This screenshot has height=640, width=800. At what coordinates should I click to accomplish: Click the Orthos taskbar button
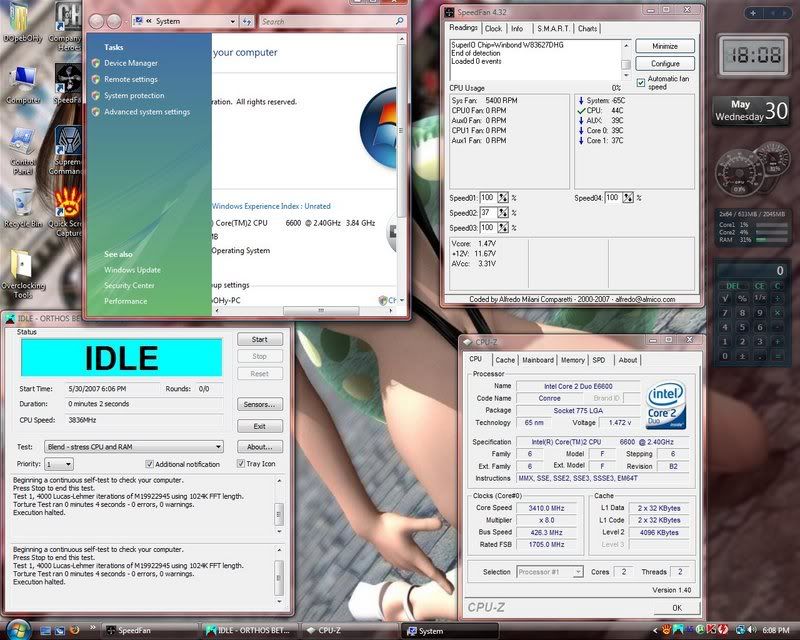[x=250, y=630]
